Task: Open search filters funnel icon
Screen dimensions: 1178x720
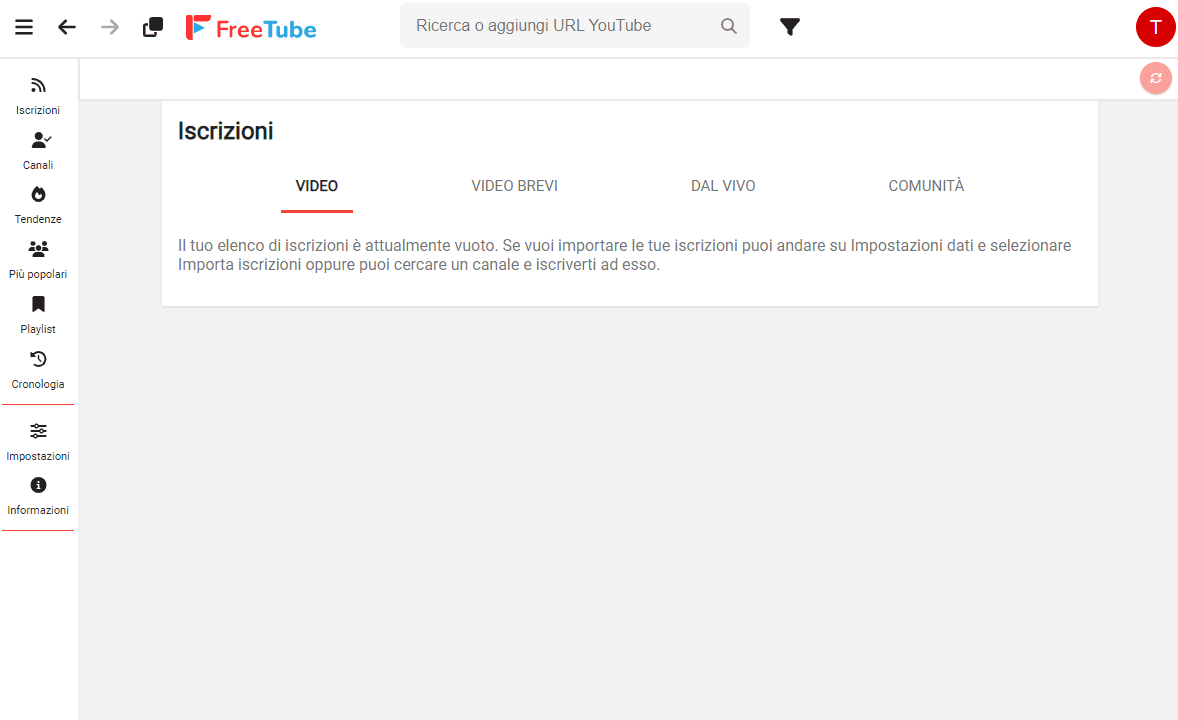Action: (790, 27)
